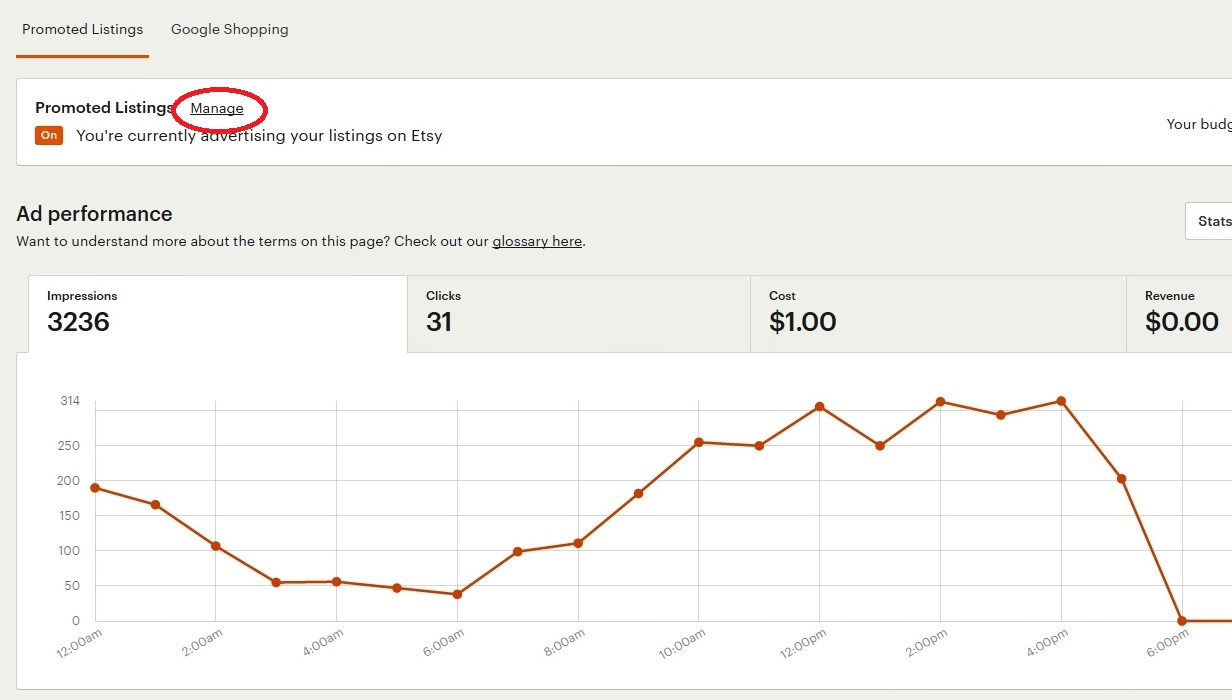Click the peak data point at 2:00pm

(940, 402)
